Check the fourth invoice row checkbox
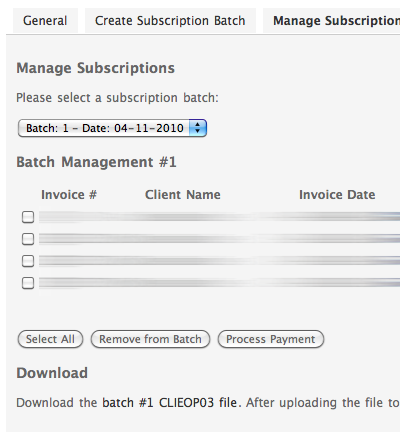This screenshot has height=438, width=400. [28, 283]
